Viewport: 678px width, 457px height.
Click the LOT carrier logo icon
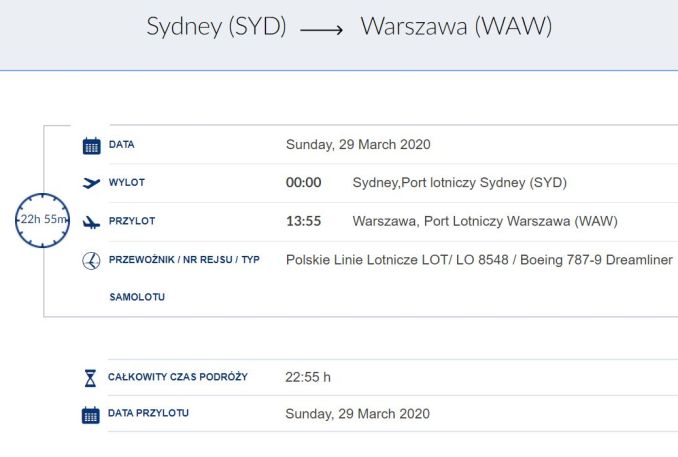tap(91, 261)
